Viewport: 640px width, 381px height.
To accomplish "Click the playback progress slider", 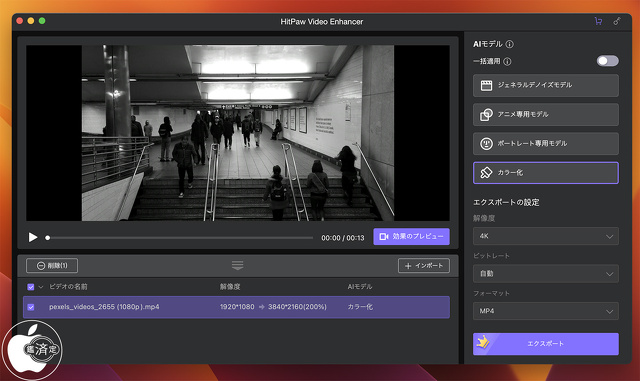I will pos(180,238).
